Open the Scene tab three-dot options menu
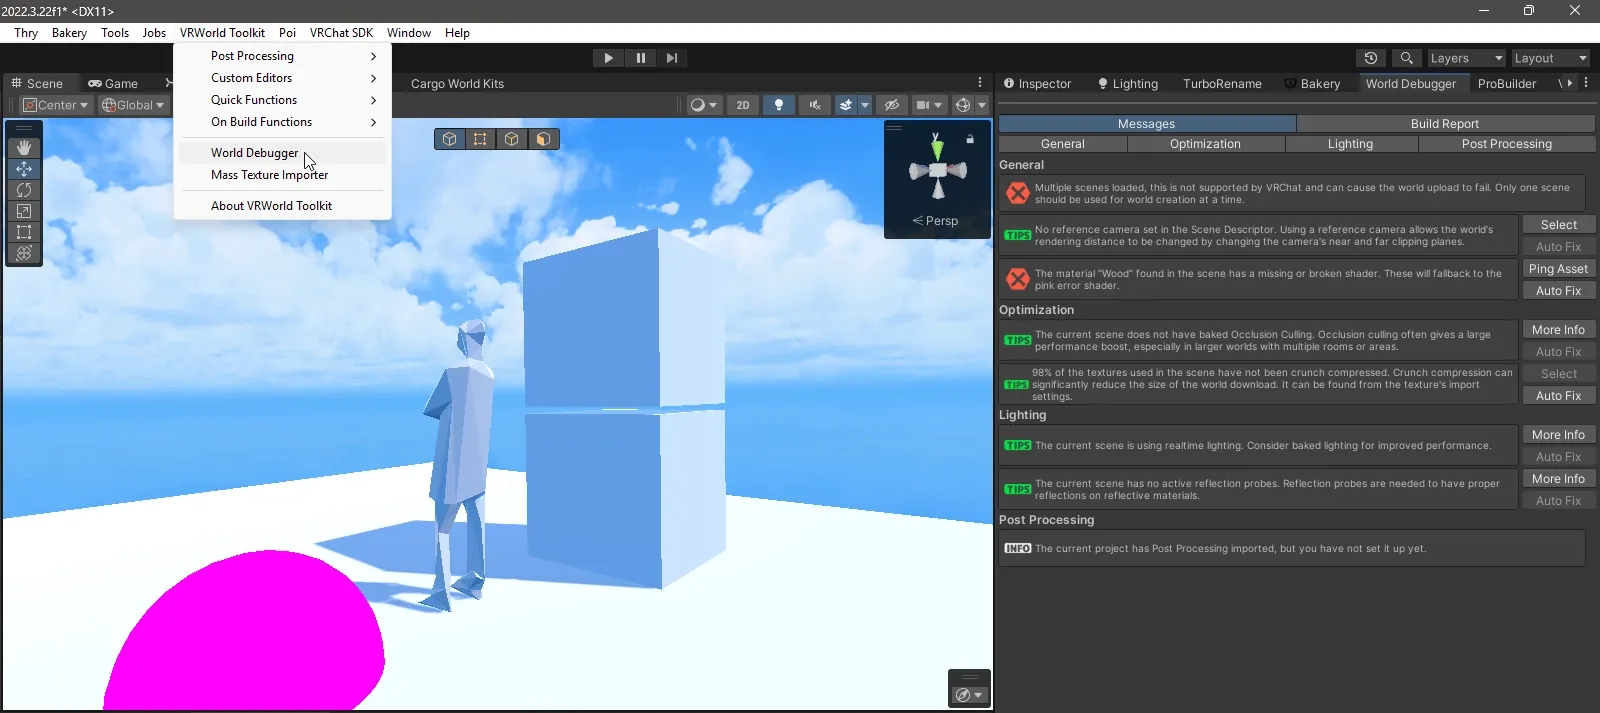Viewport: 1600px width, 713px height. click(x=980, y=83)
